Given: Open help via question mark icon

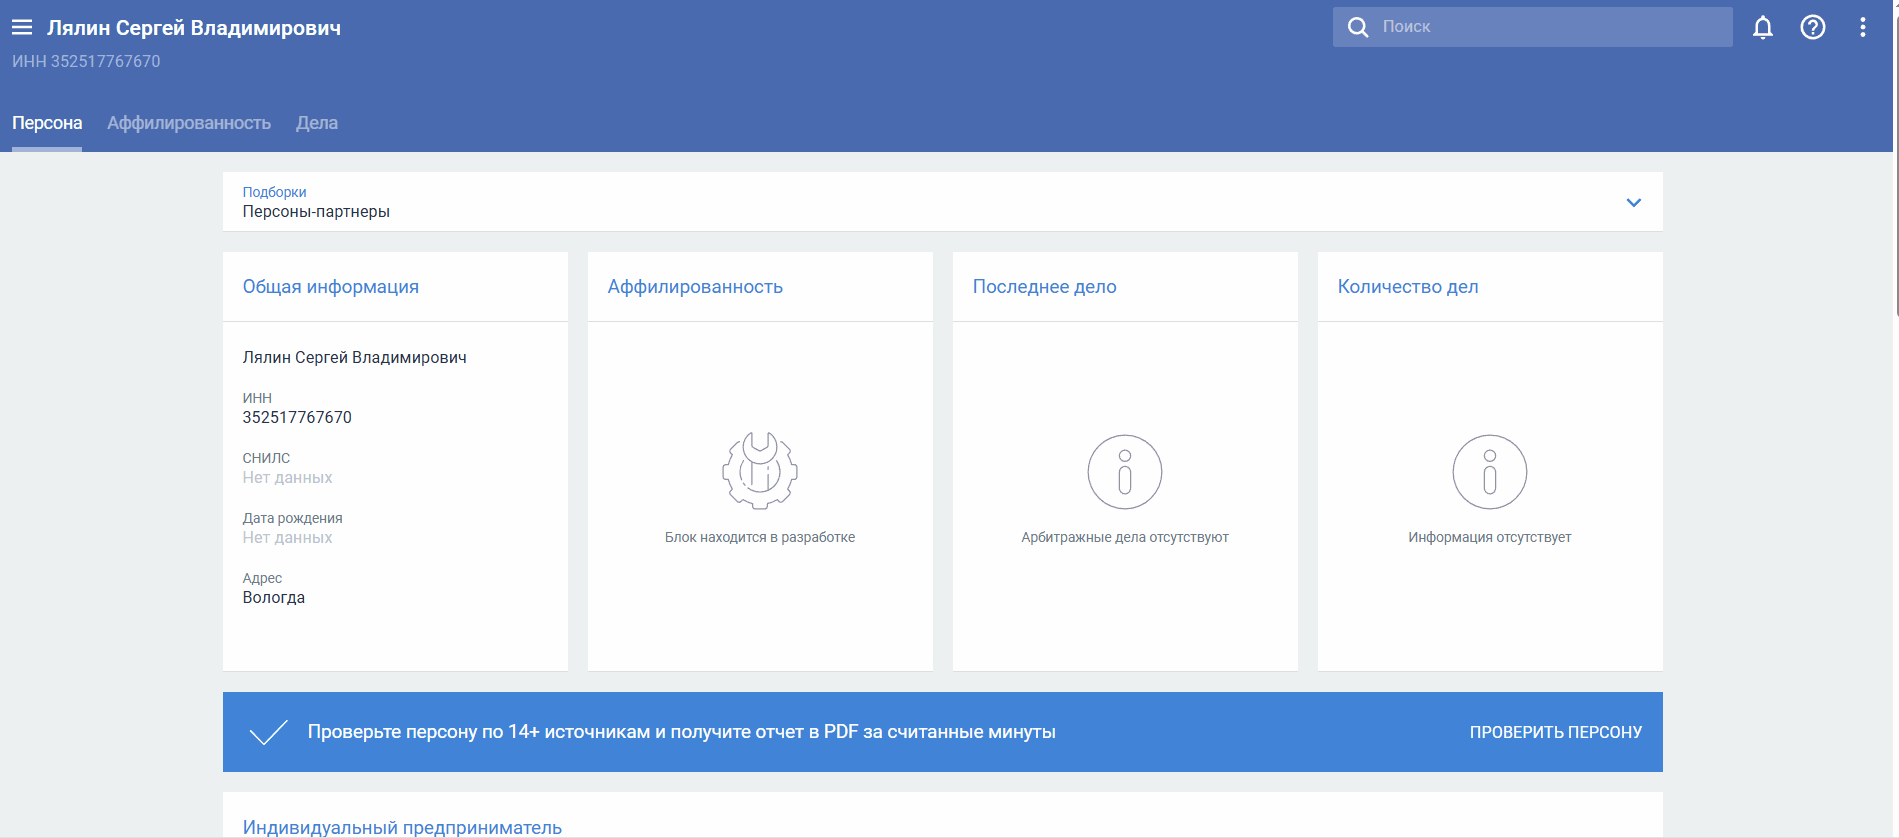Looking at the screenshot, I should pyautogui.click(x=1812, y=28).
